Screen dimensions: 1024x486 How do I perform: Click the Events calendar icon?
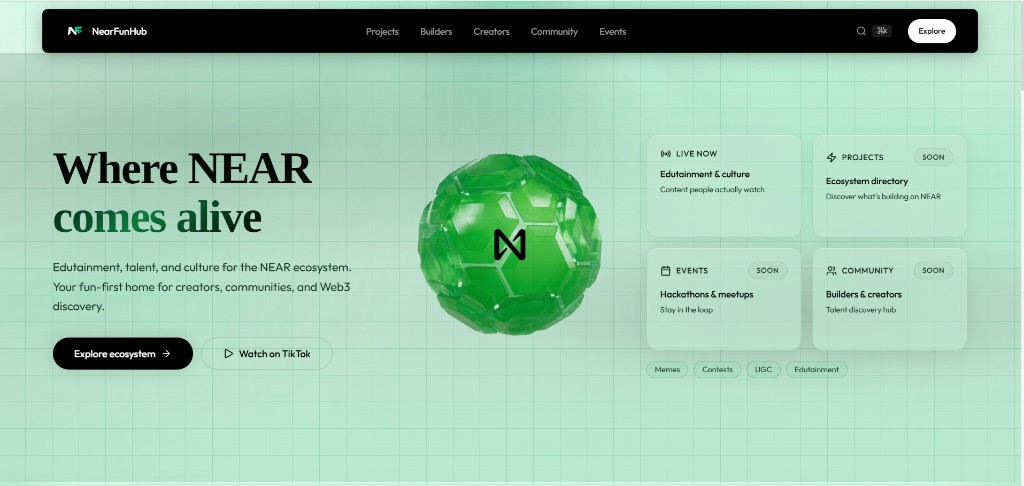pos(665,270)
